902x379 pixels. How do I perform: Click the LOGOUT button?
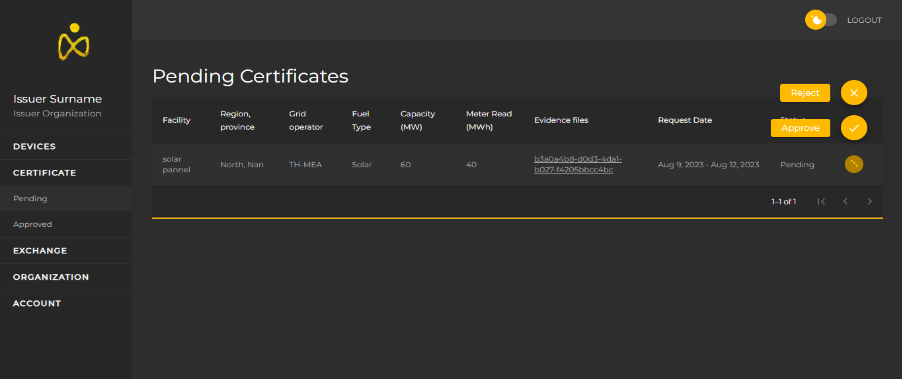(864, 20)
